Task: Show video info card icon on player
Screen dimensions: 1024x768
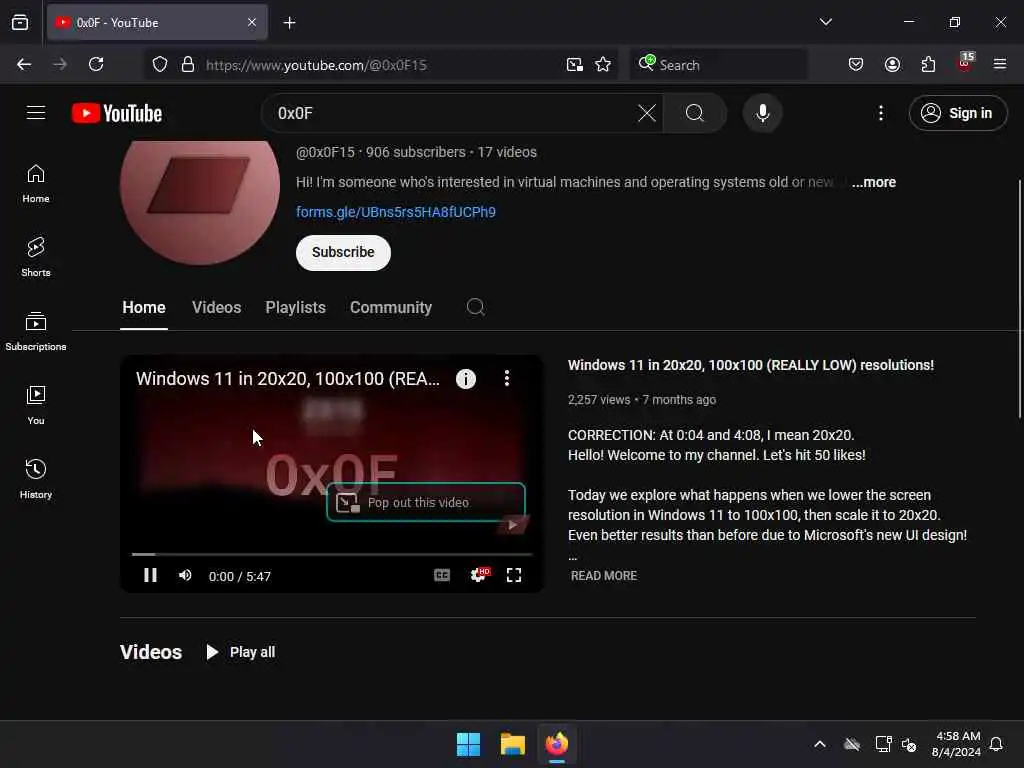Action: [x=466, y=379]
